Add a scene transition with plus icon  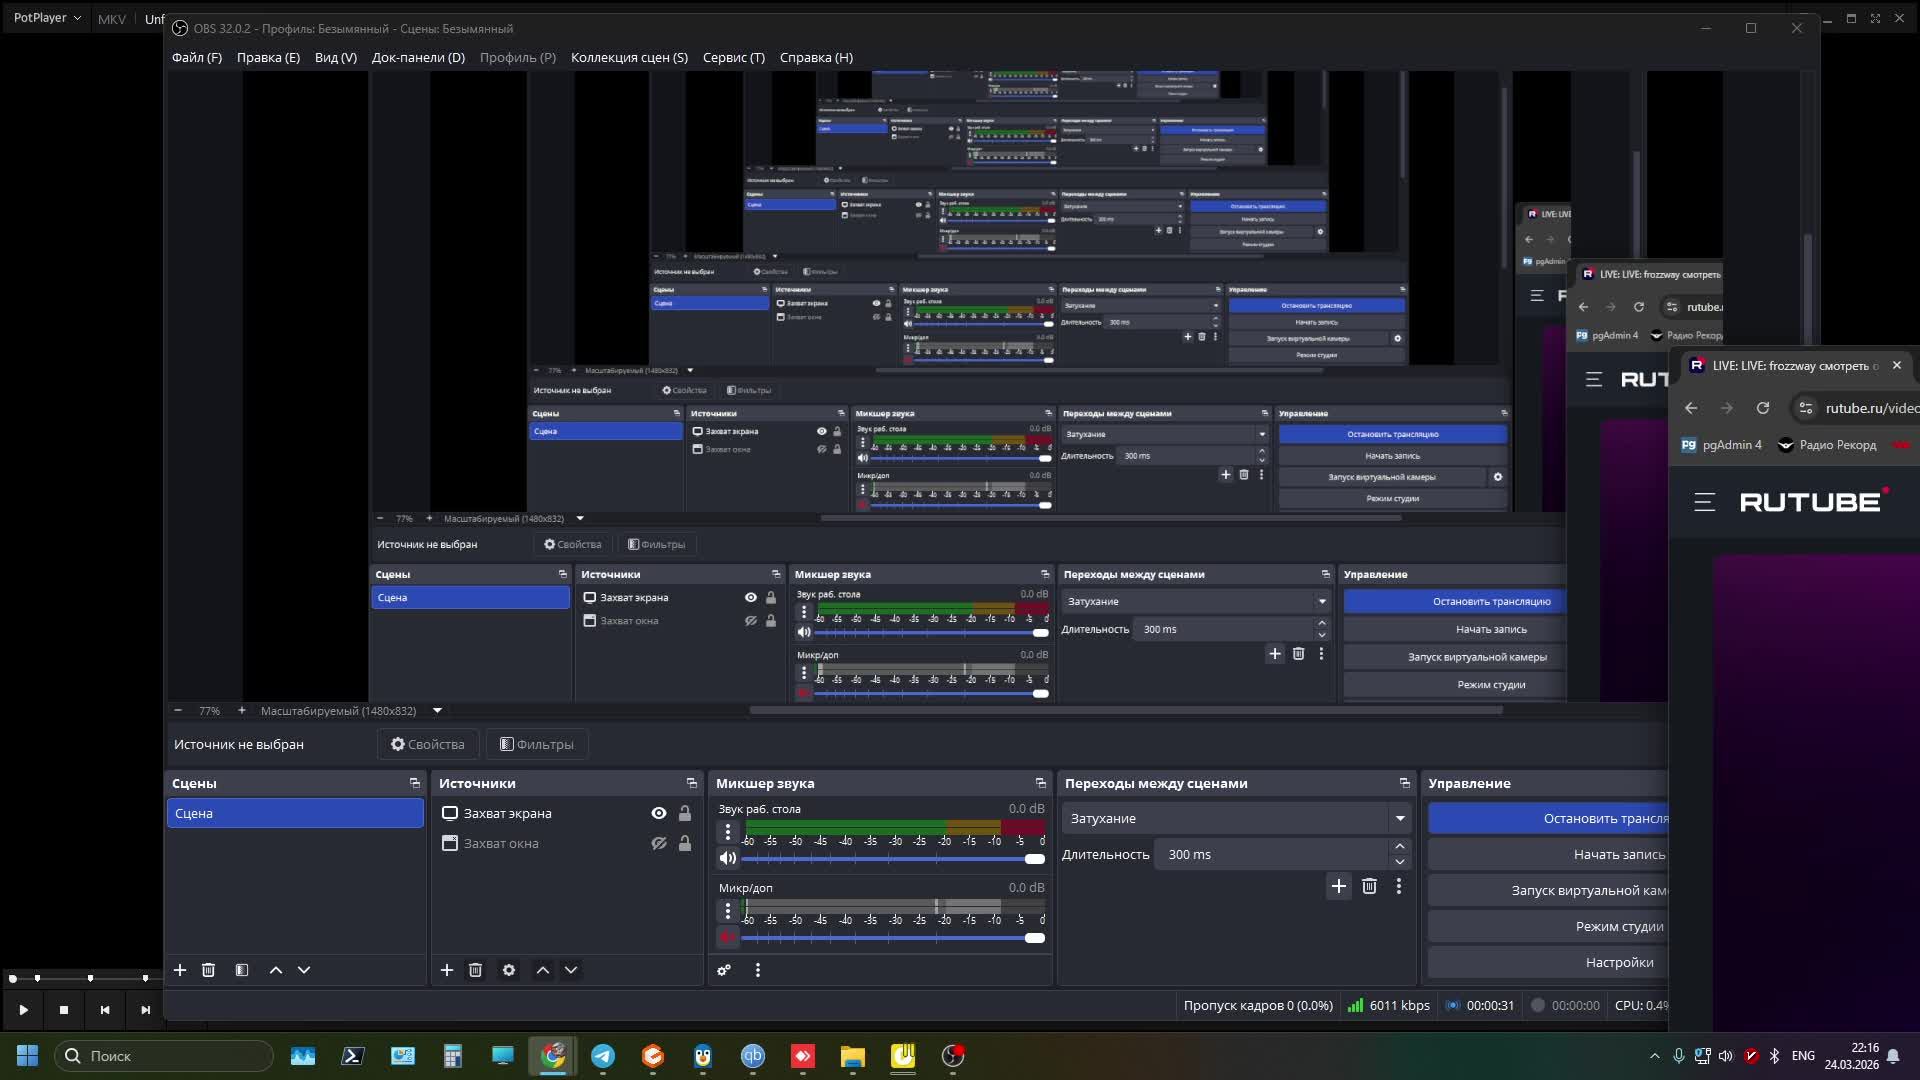coord(1338,886)
